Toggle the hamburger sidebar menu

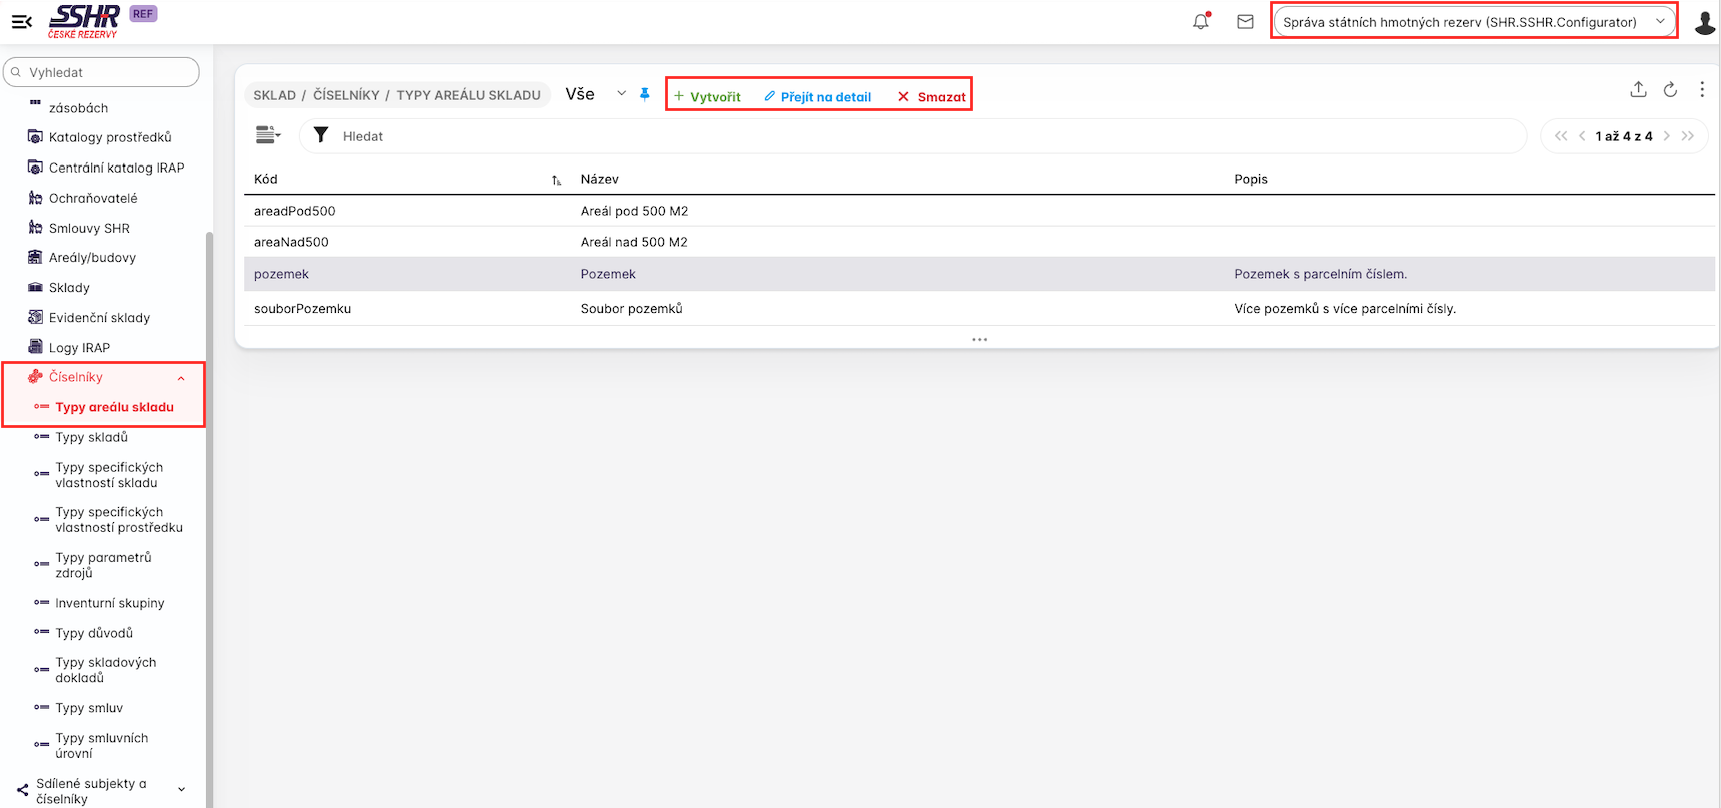coord(21,21)
